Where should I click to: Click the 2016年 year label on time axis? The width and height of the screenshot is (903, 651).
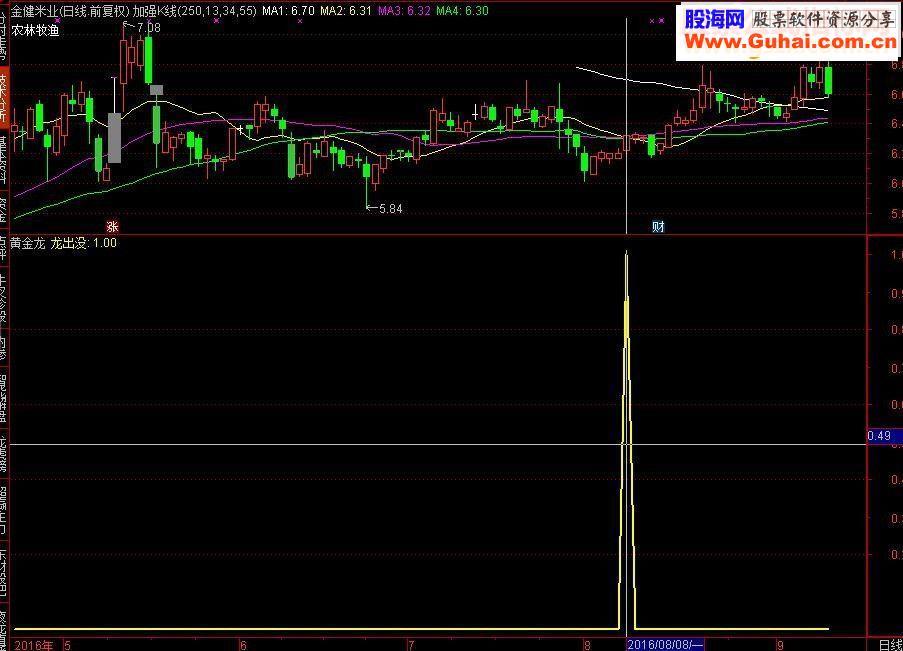click(33, 645)
